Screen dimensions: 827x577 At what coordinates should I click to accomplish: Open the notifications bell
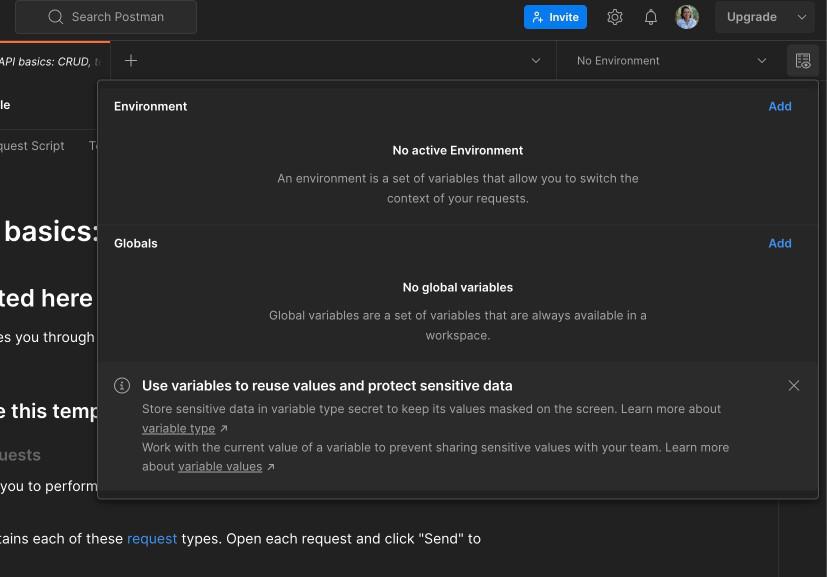pyautogui.click(x=651, y=17)
